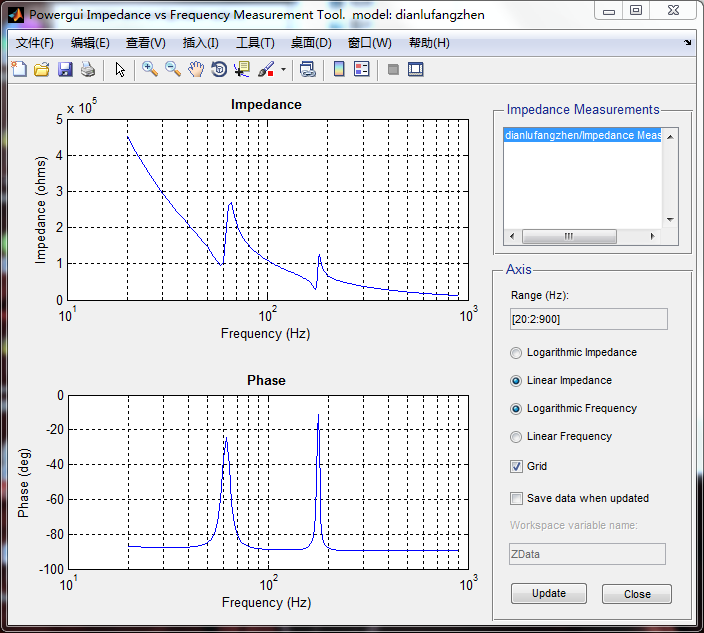This screenshot has height=633, width=704.
Task: Toggle the Grid checkbox
Action: point(516,466)
